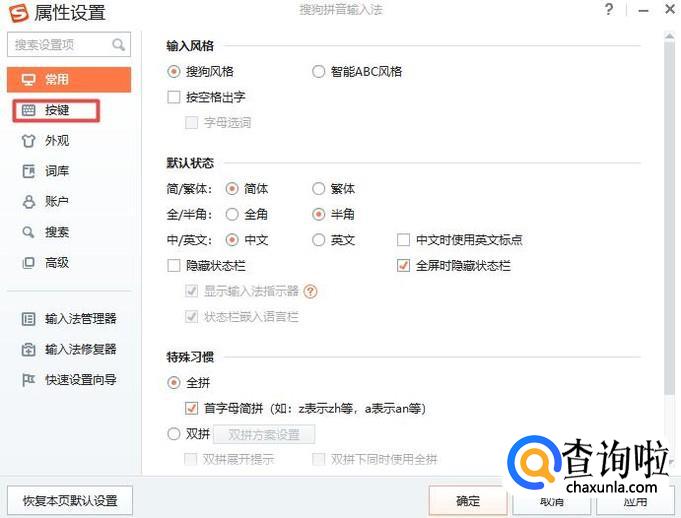Select 简体 radio option
This screenshot has height=518, width=681.
(232, 189)
